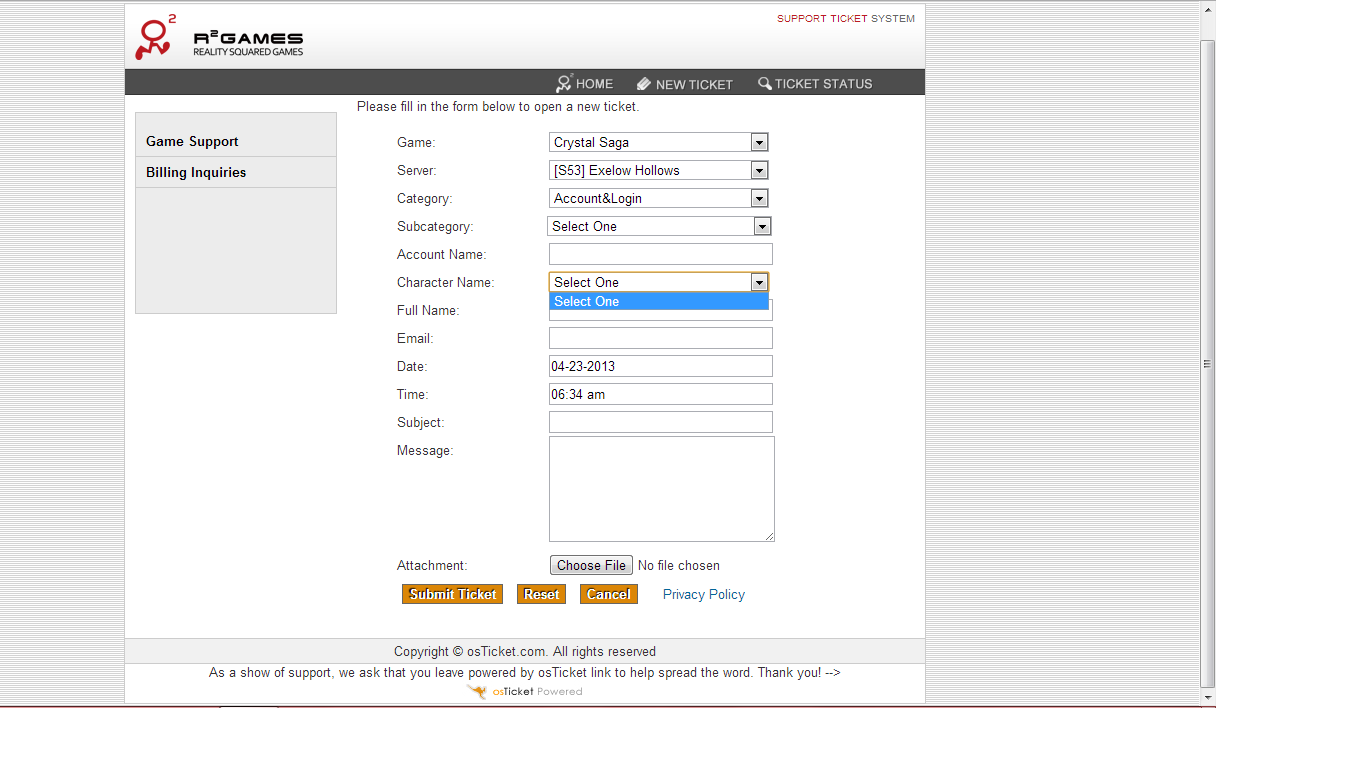Open the Game dropdown showing Crystal Saga
This screenshot has height=768, width=1366.
pyautogui.click(x=658, y=142)
